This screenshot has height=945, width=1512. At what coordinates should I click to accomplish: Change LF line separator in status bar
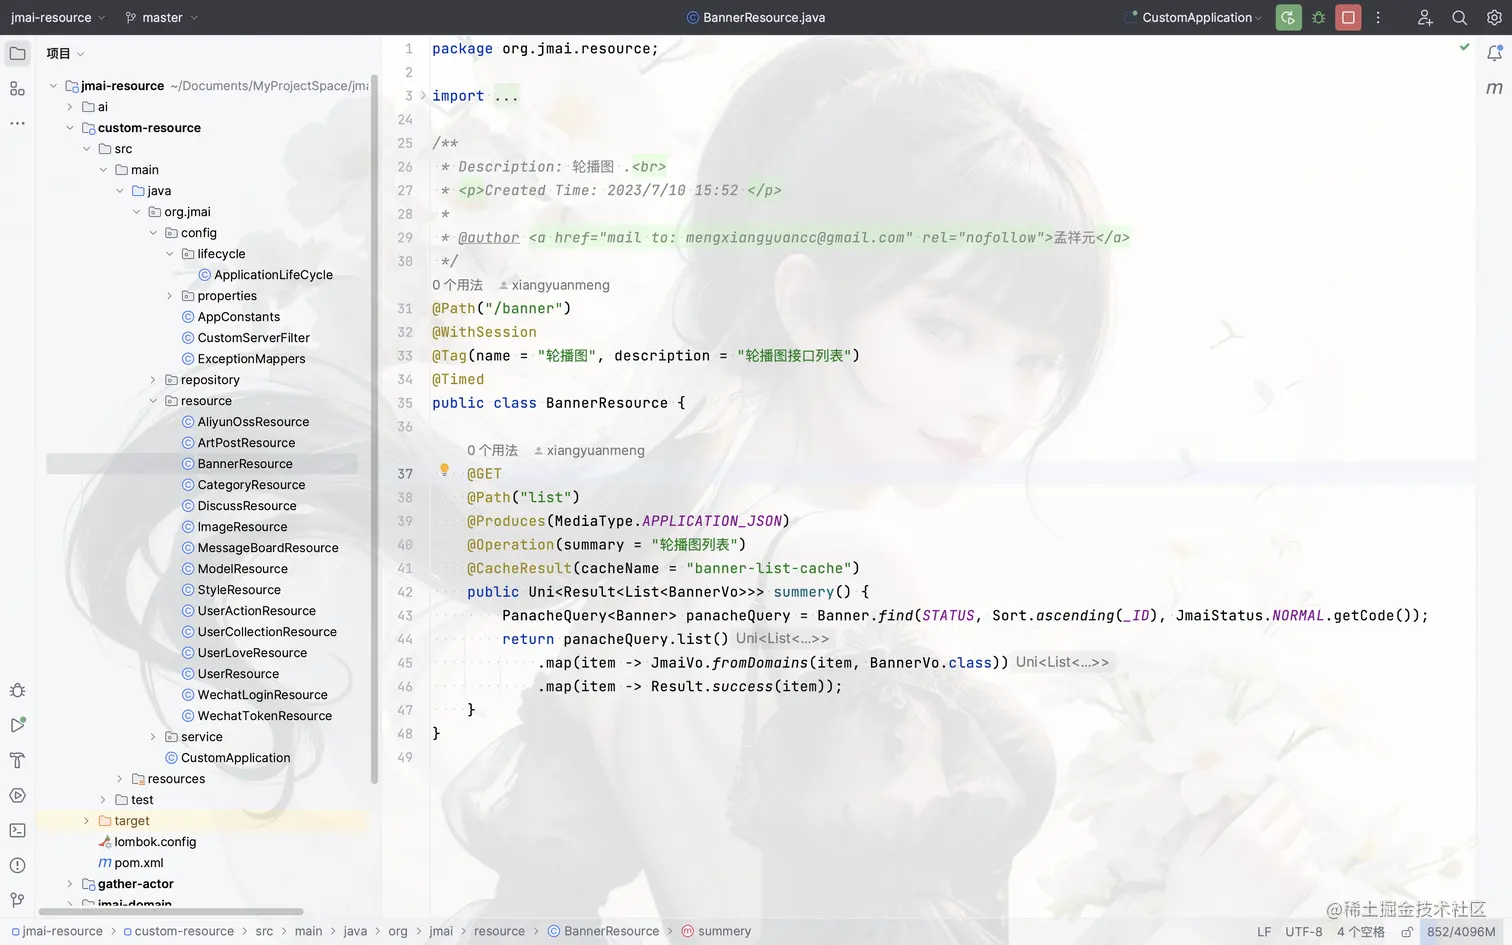1264,931
